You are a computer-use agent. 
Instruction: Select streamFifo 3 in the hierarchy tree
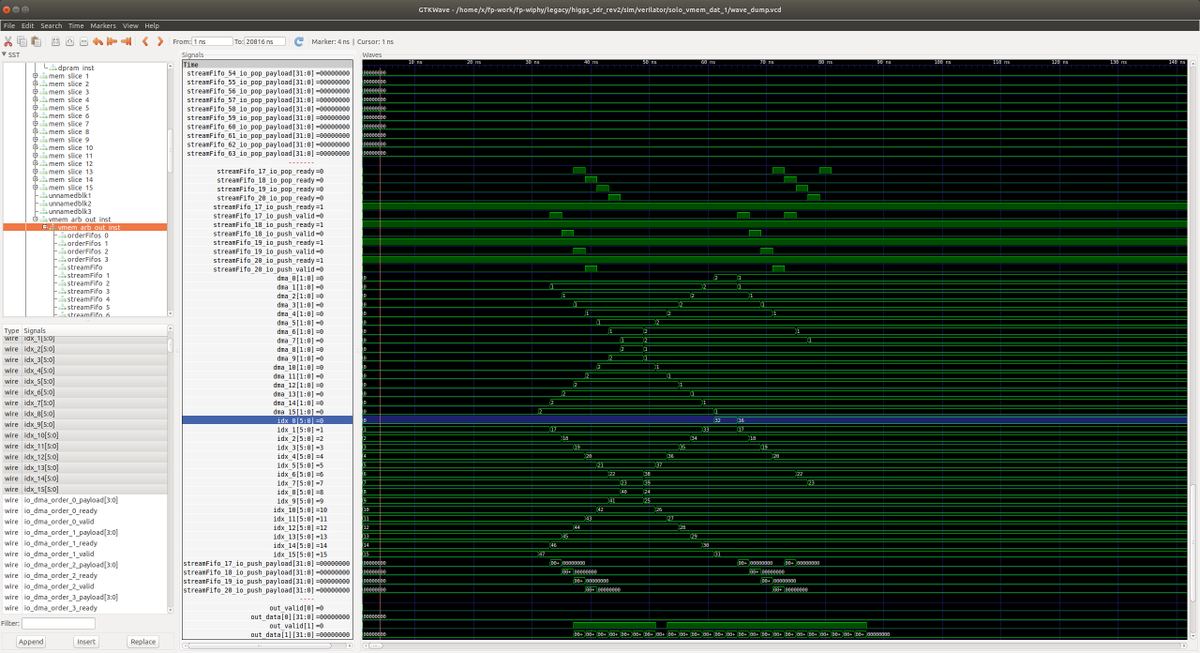pos(85,292)
